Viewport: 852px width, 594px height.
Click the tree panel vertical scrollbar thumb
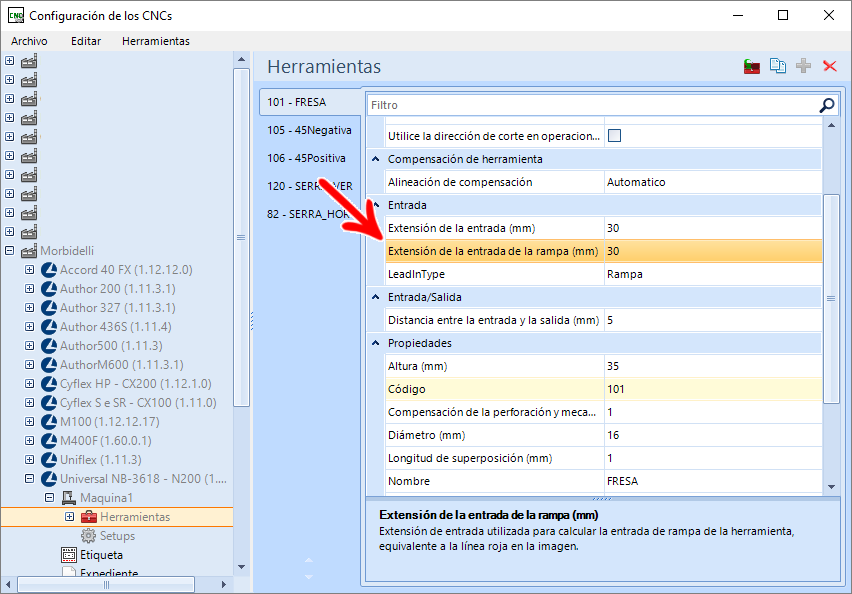click(x=242, y=237)
